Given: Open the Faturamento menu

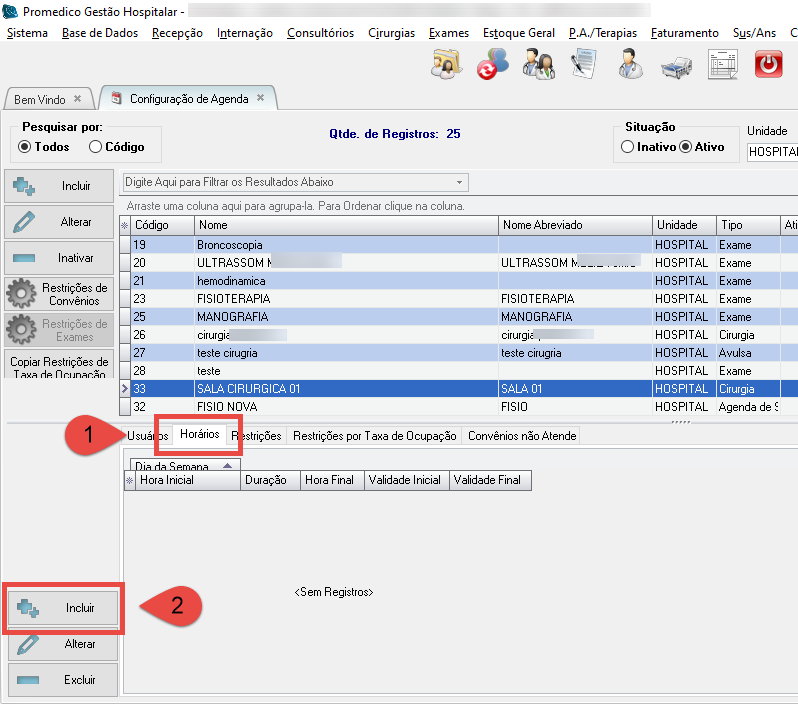Looking at the screenshot, I should [684, 33].
